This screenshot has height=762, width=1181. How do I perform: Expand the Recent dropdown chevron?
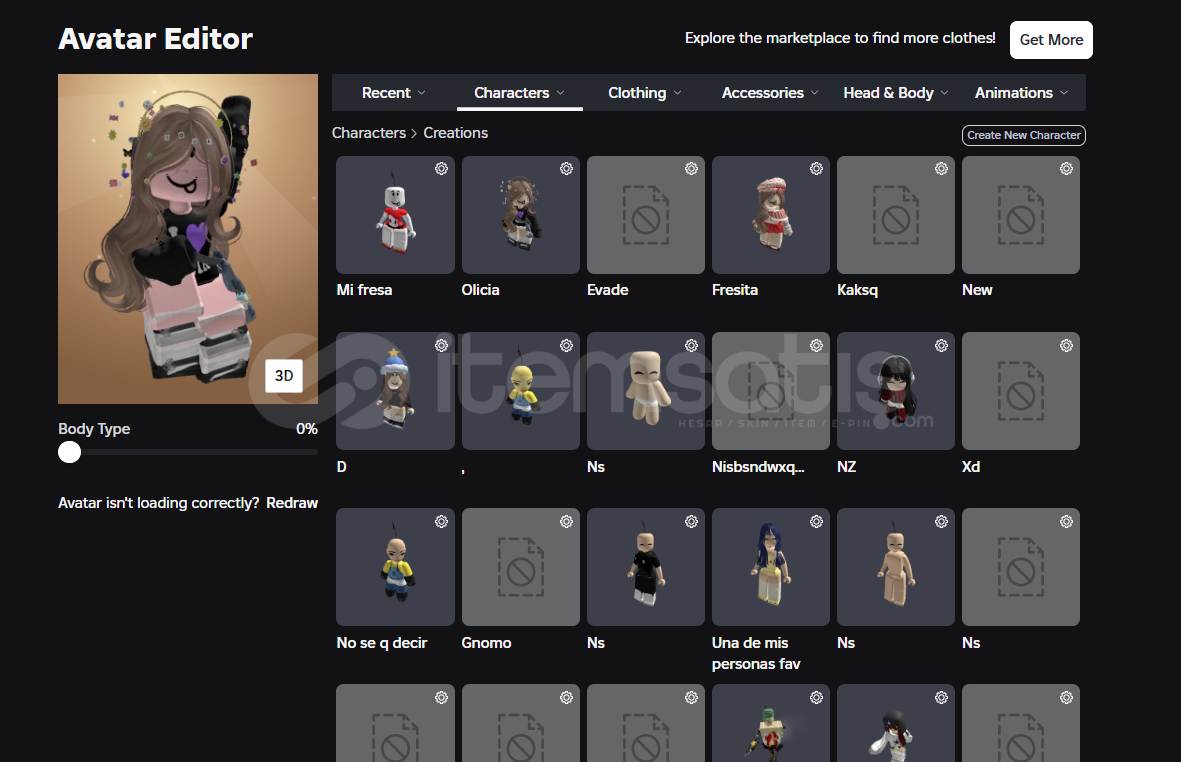click(422, 93)
